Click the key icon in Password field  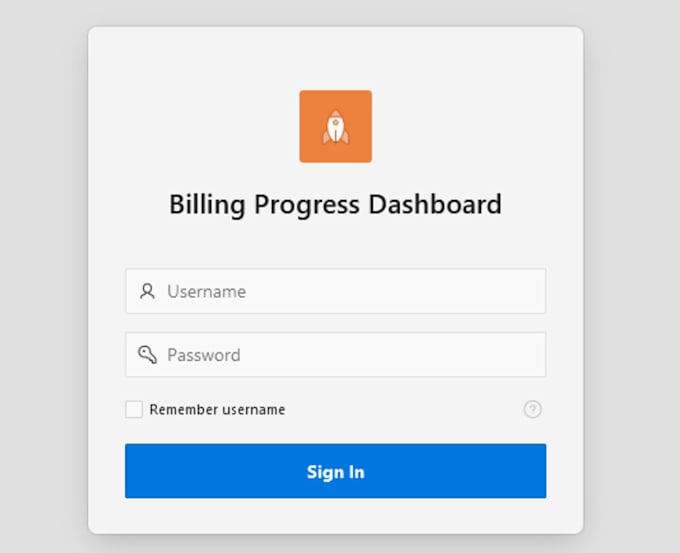click(x=147, y=354)
